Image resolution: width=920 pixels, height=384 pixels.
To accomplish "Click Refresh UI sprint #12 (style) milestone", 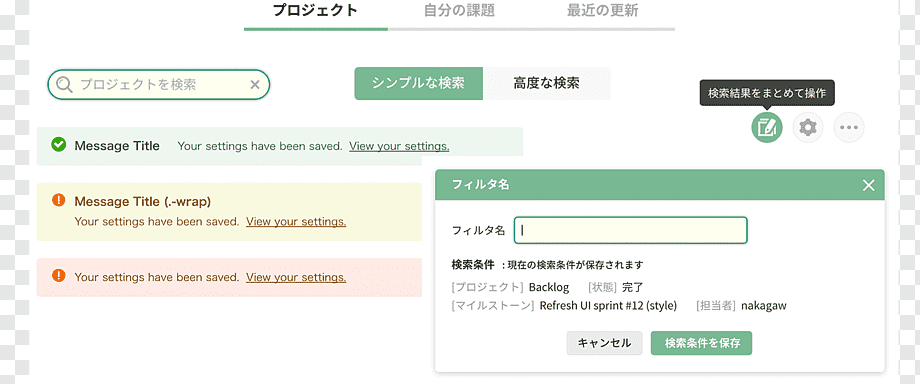I will coord(608,306).
